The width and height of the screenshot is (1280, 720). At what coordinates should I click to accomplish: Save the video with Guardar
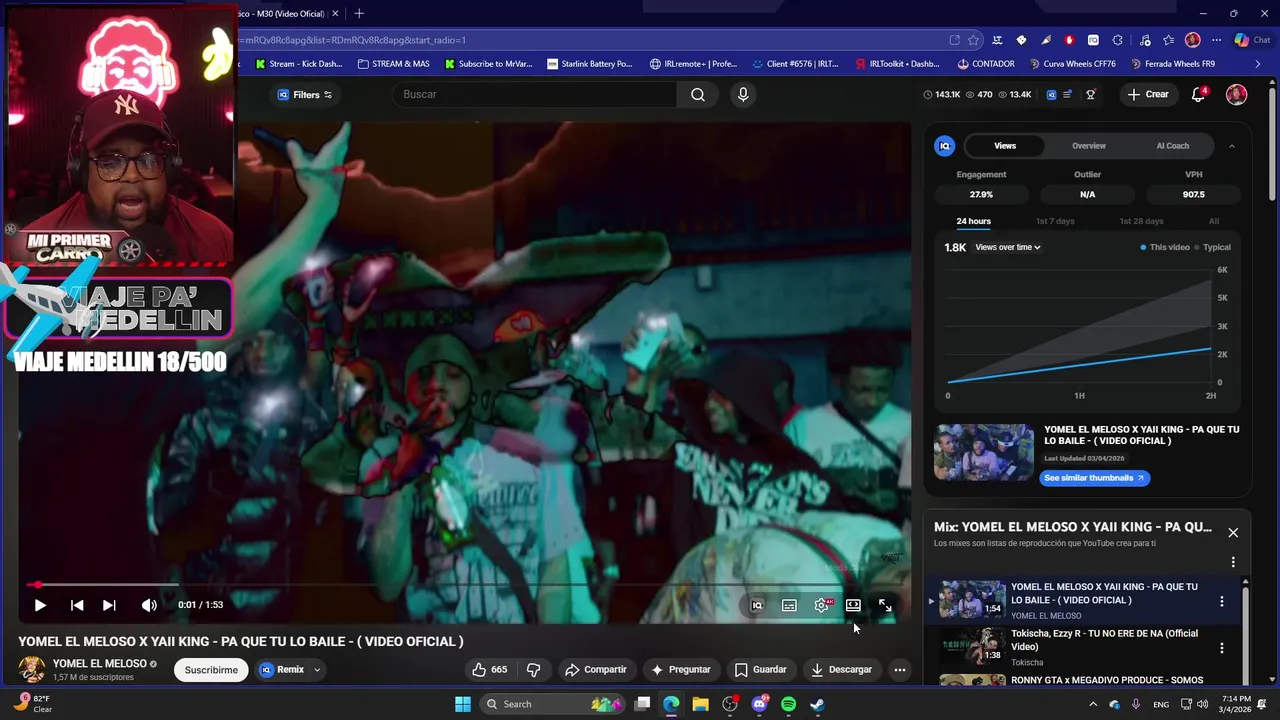click(x=760, y=669)
